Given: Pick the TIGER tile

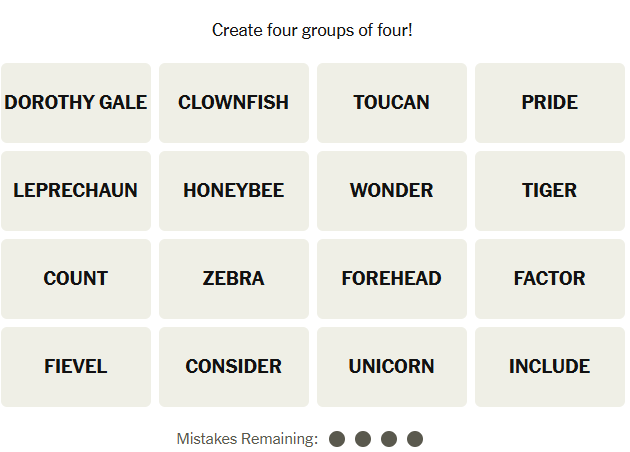Looking at the screenshot, I should point(550,191).
